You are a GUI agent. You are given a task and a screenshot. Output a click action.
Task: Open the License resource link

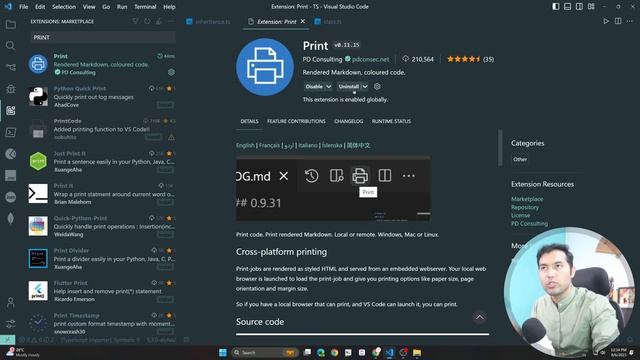[520, 216]
